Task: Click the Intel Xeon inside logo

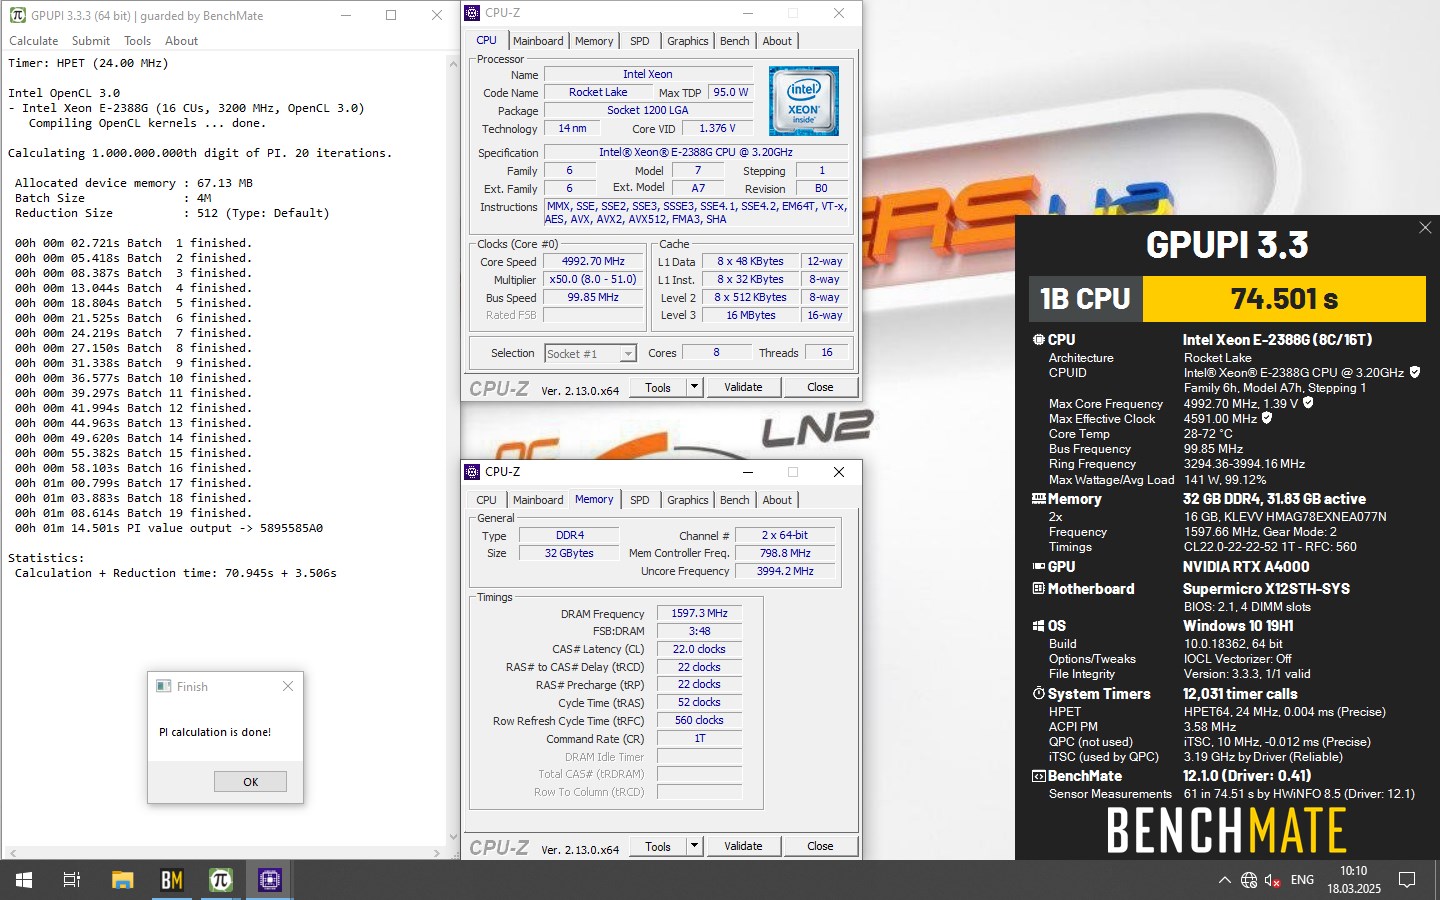Action: tap(803, 101)
